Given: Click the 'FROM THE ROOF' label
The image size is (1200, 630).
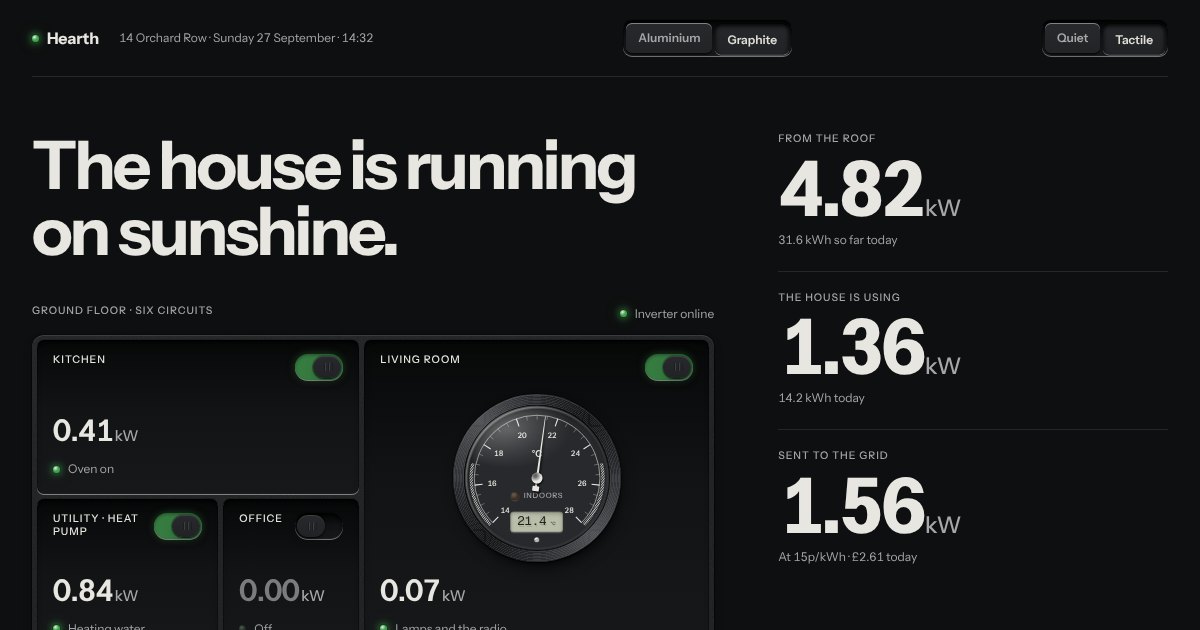Looking at the screenshot, I should pyautogui.click(x=827, y=139).
